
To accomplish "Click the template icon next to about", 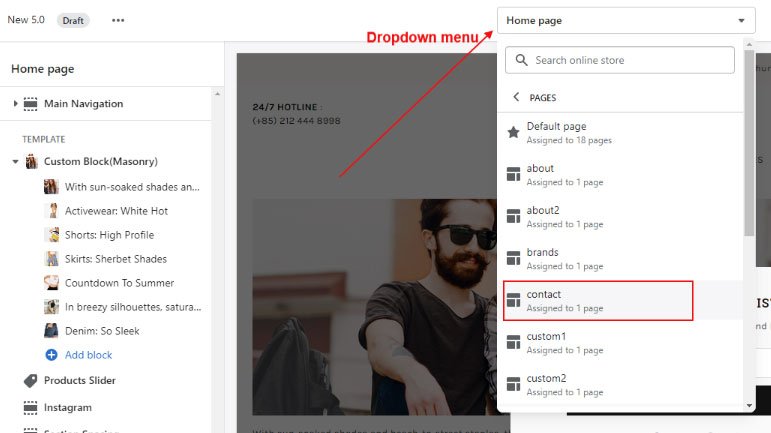I will click(513, 174).
